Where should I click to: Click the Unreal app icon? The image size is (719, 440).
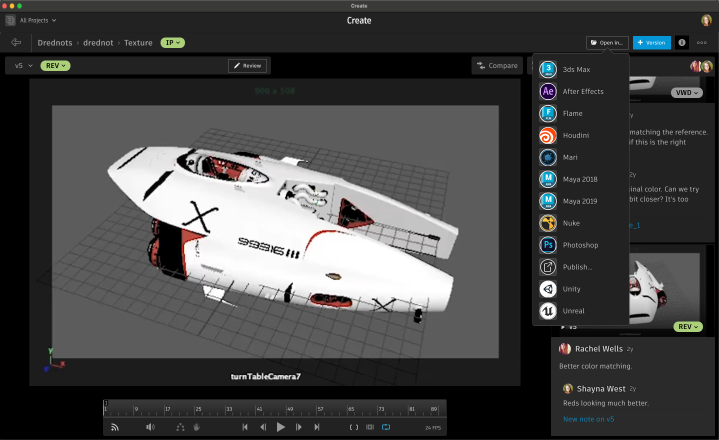click(x=548, y=311)
